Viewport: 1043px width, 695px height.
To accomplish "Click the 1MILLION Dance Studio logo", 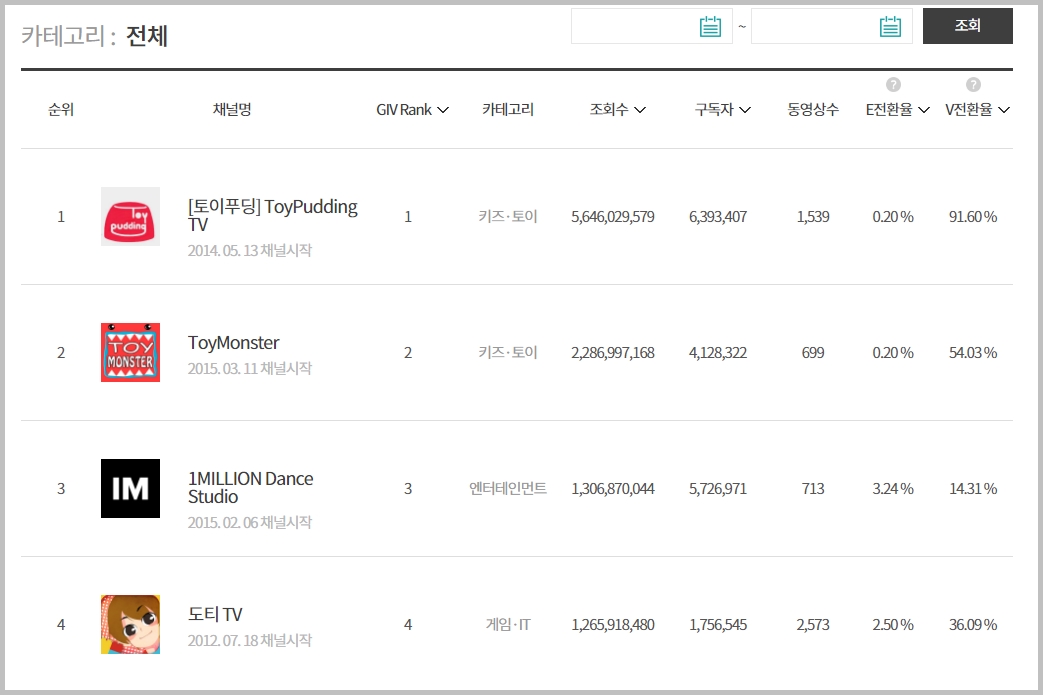I will pyautogui.click(x=130, y=488).
